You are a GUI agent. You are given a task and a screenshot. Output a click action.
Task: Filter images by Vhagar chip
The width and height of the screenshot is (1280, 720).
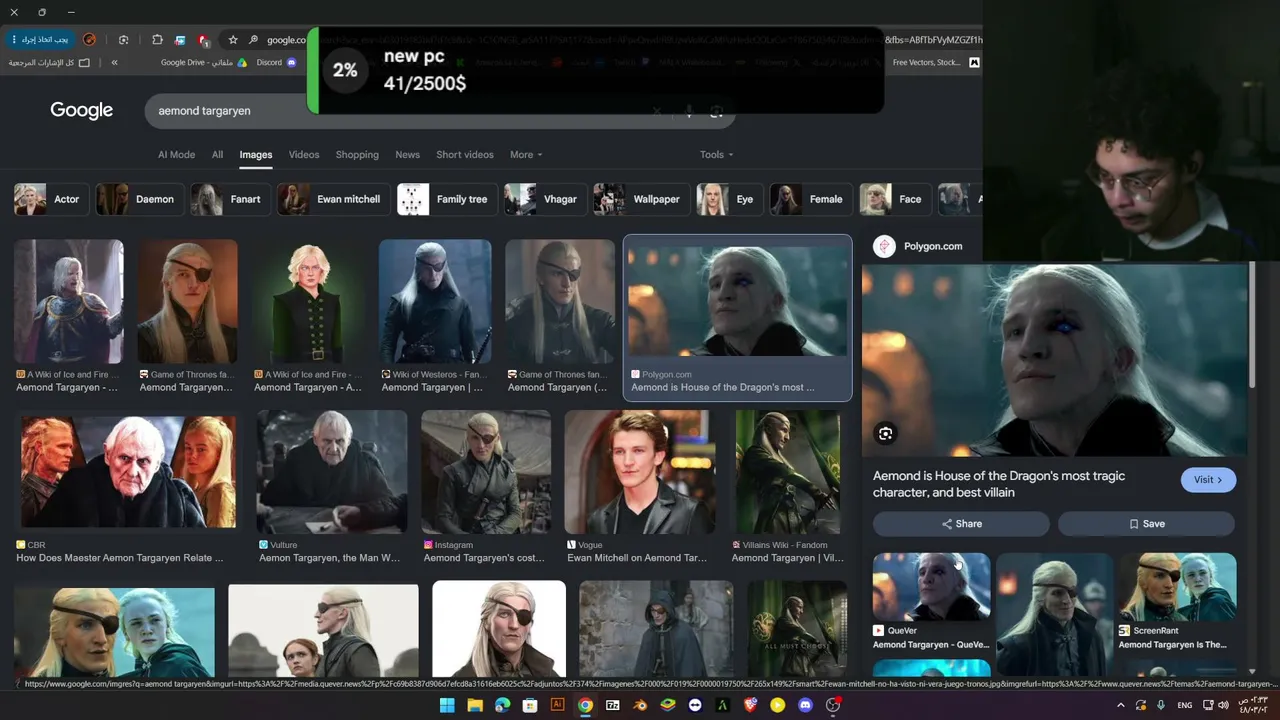pyautogui.click(x=543, y=199)
